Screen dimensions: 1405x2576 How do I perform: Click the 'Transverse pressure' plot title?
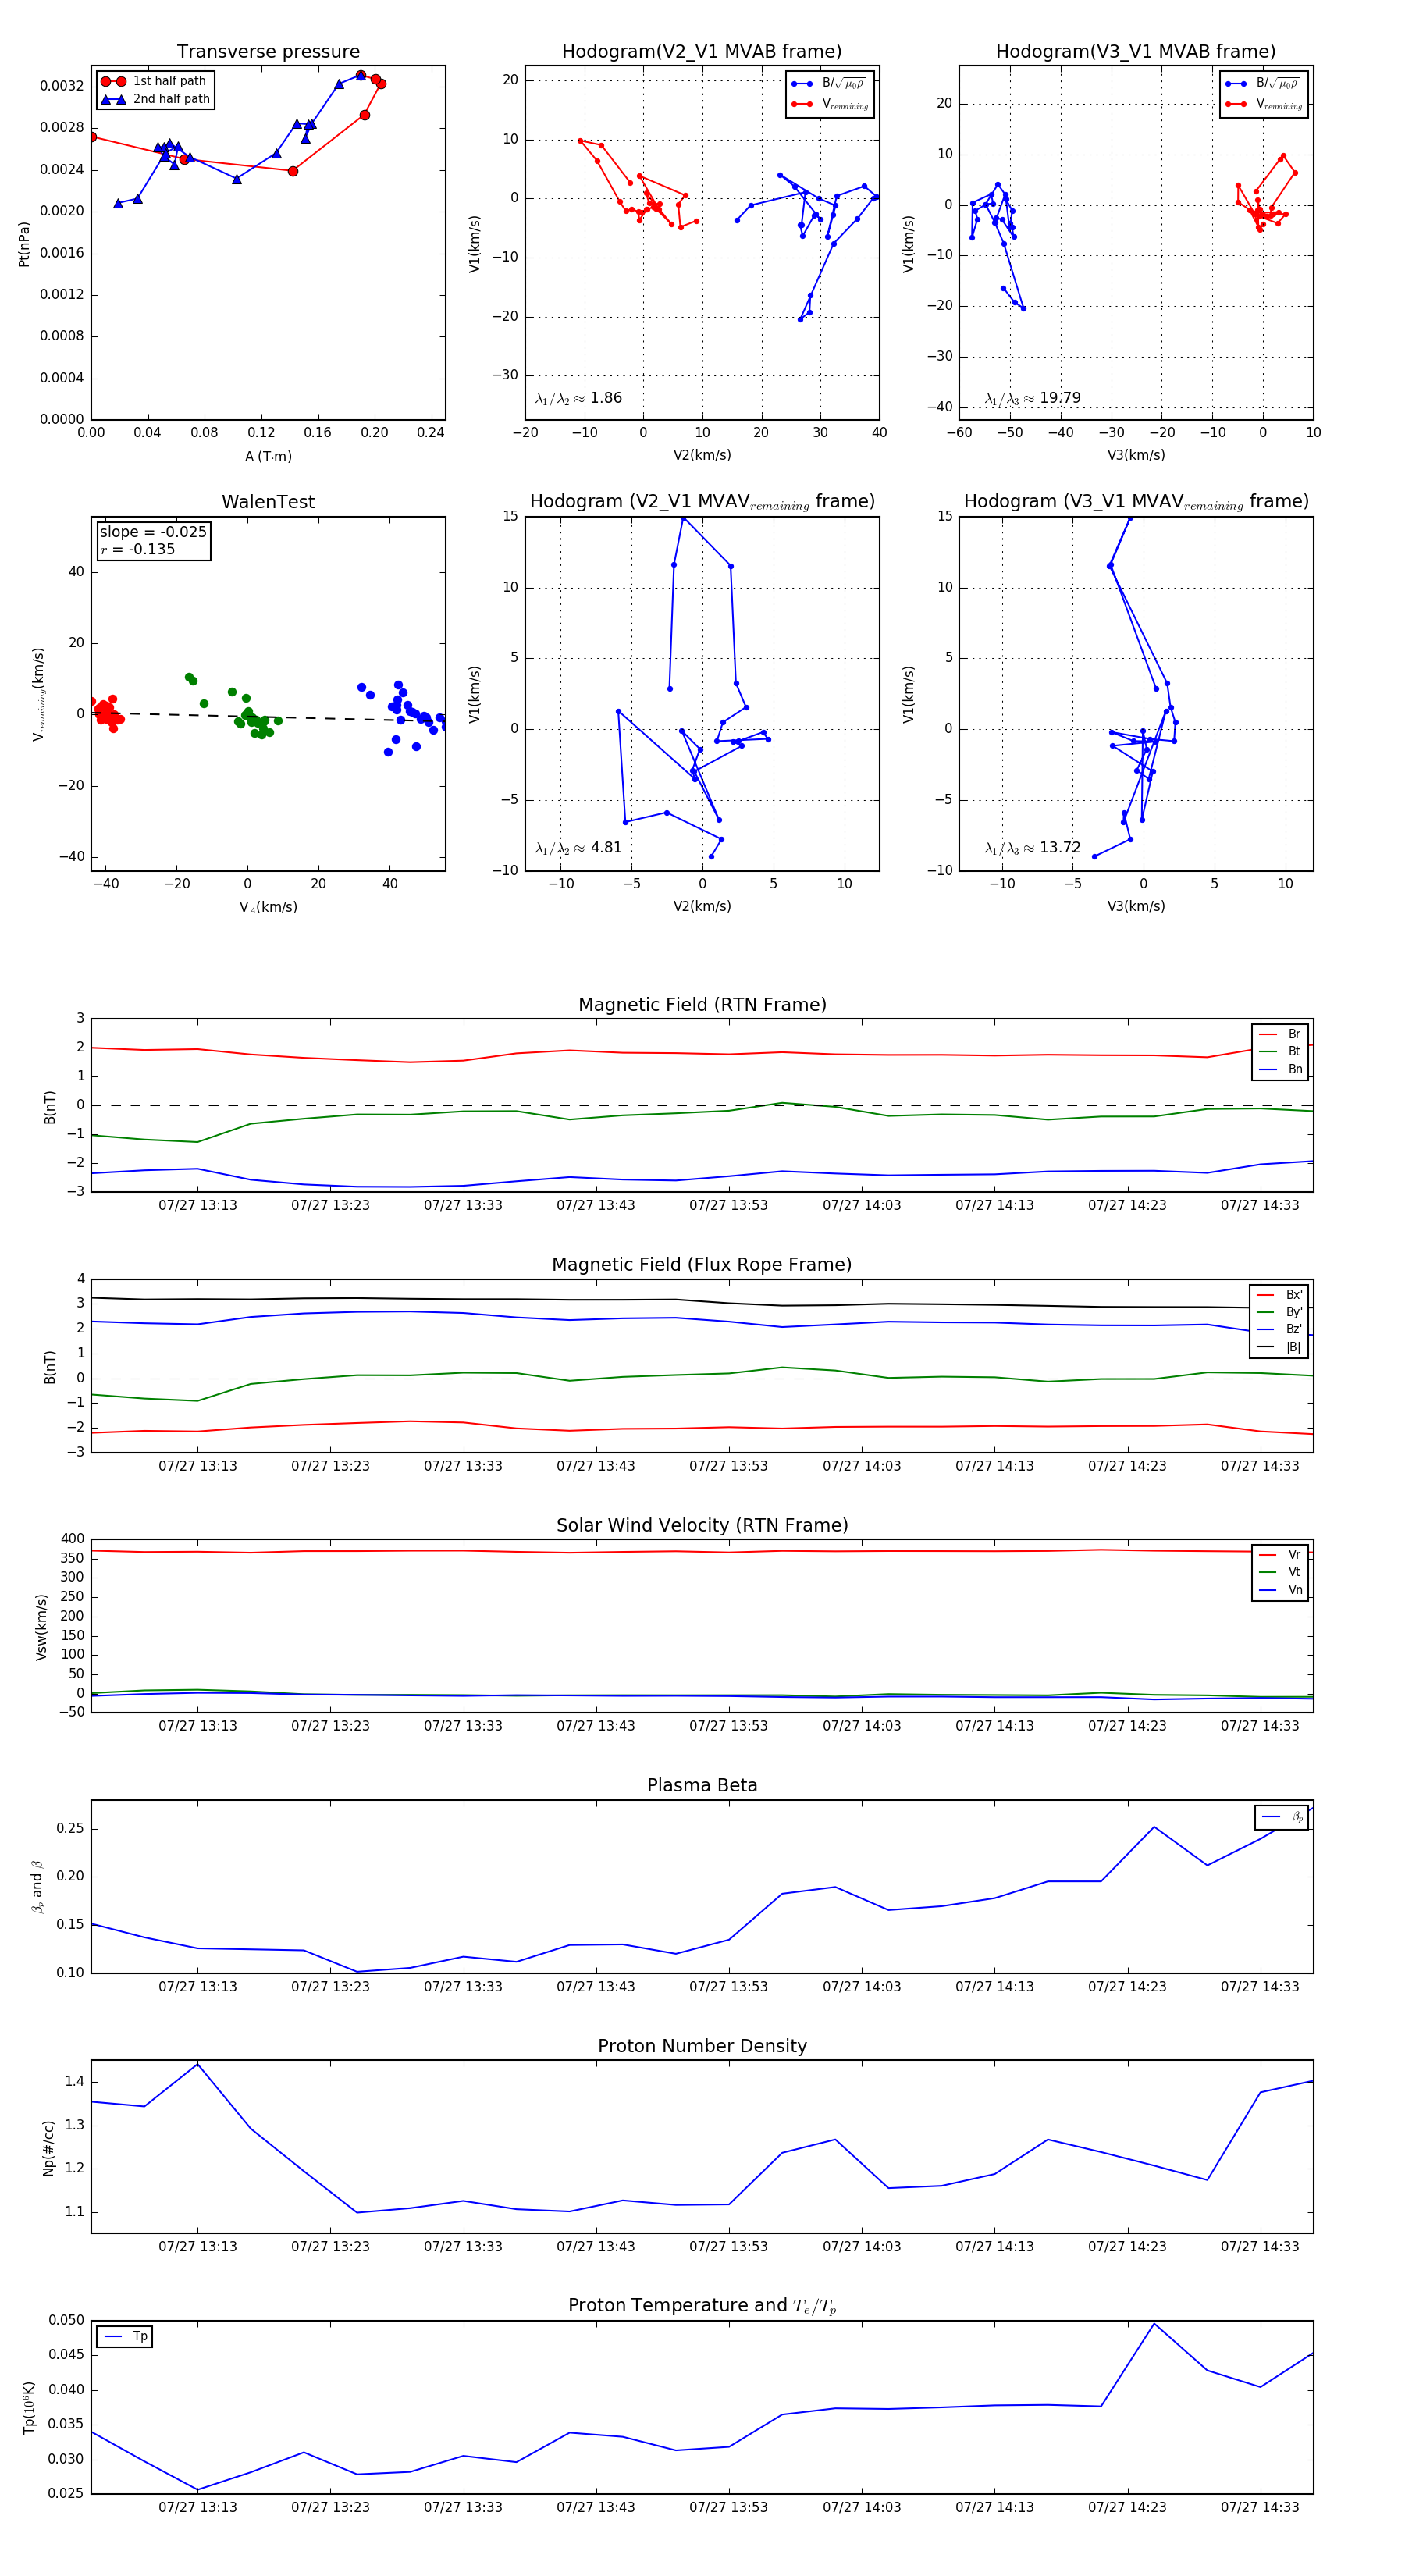268,52
